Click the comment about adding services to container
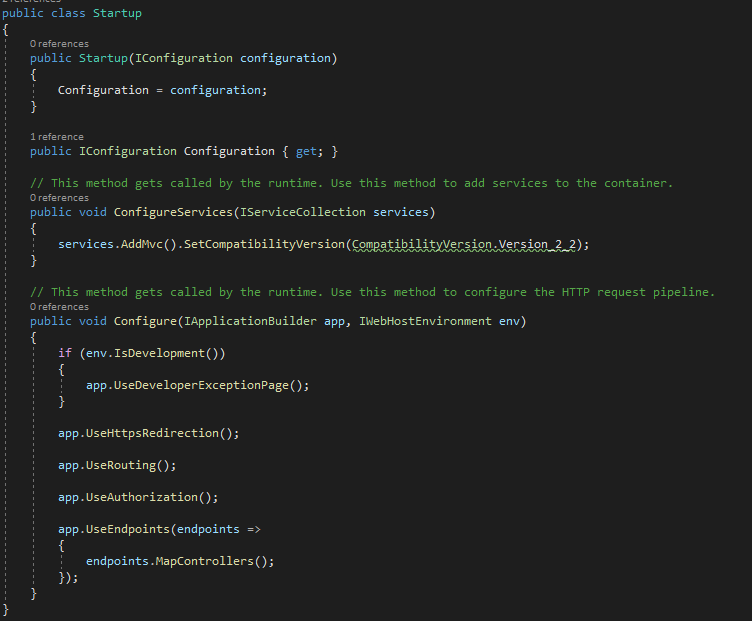Screen dimensions: 752x621 (x=351, y=183)
